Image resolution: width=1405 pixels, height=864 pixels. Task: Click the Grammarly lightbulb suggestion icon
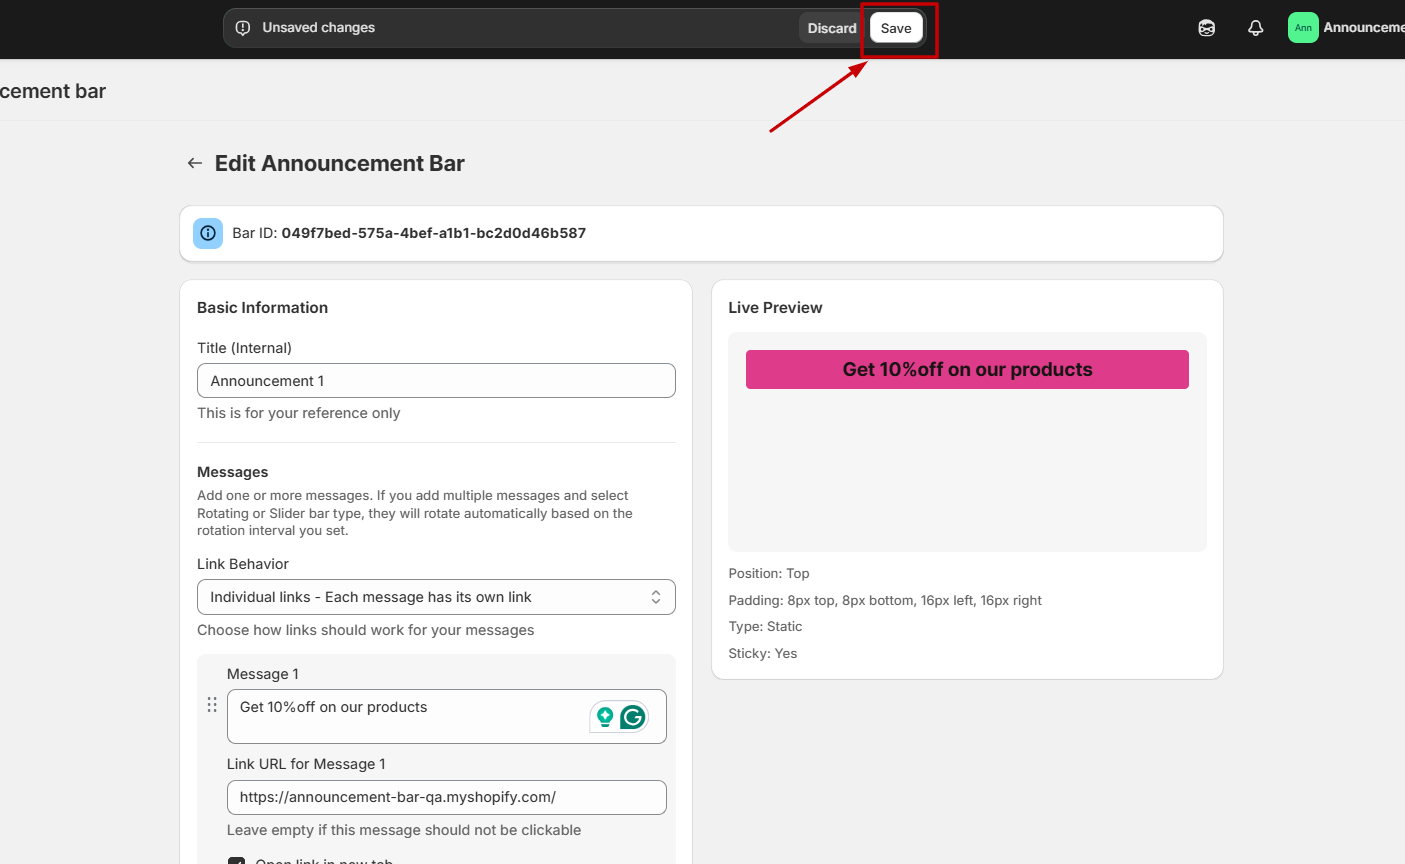tap(605, 717)
